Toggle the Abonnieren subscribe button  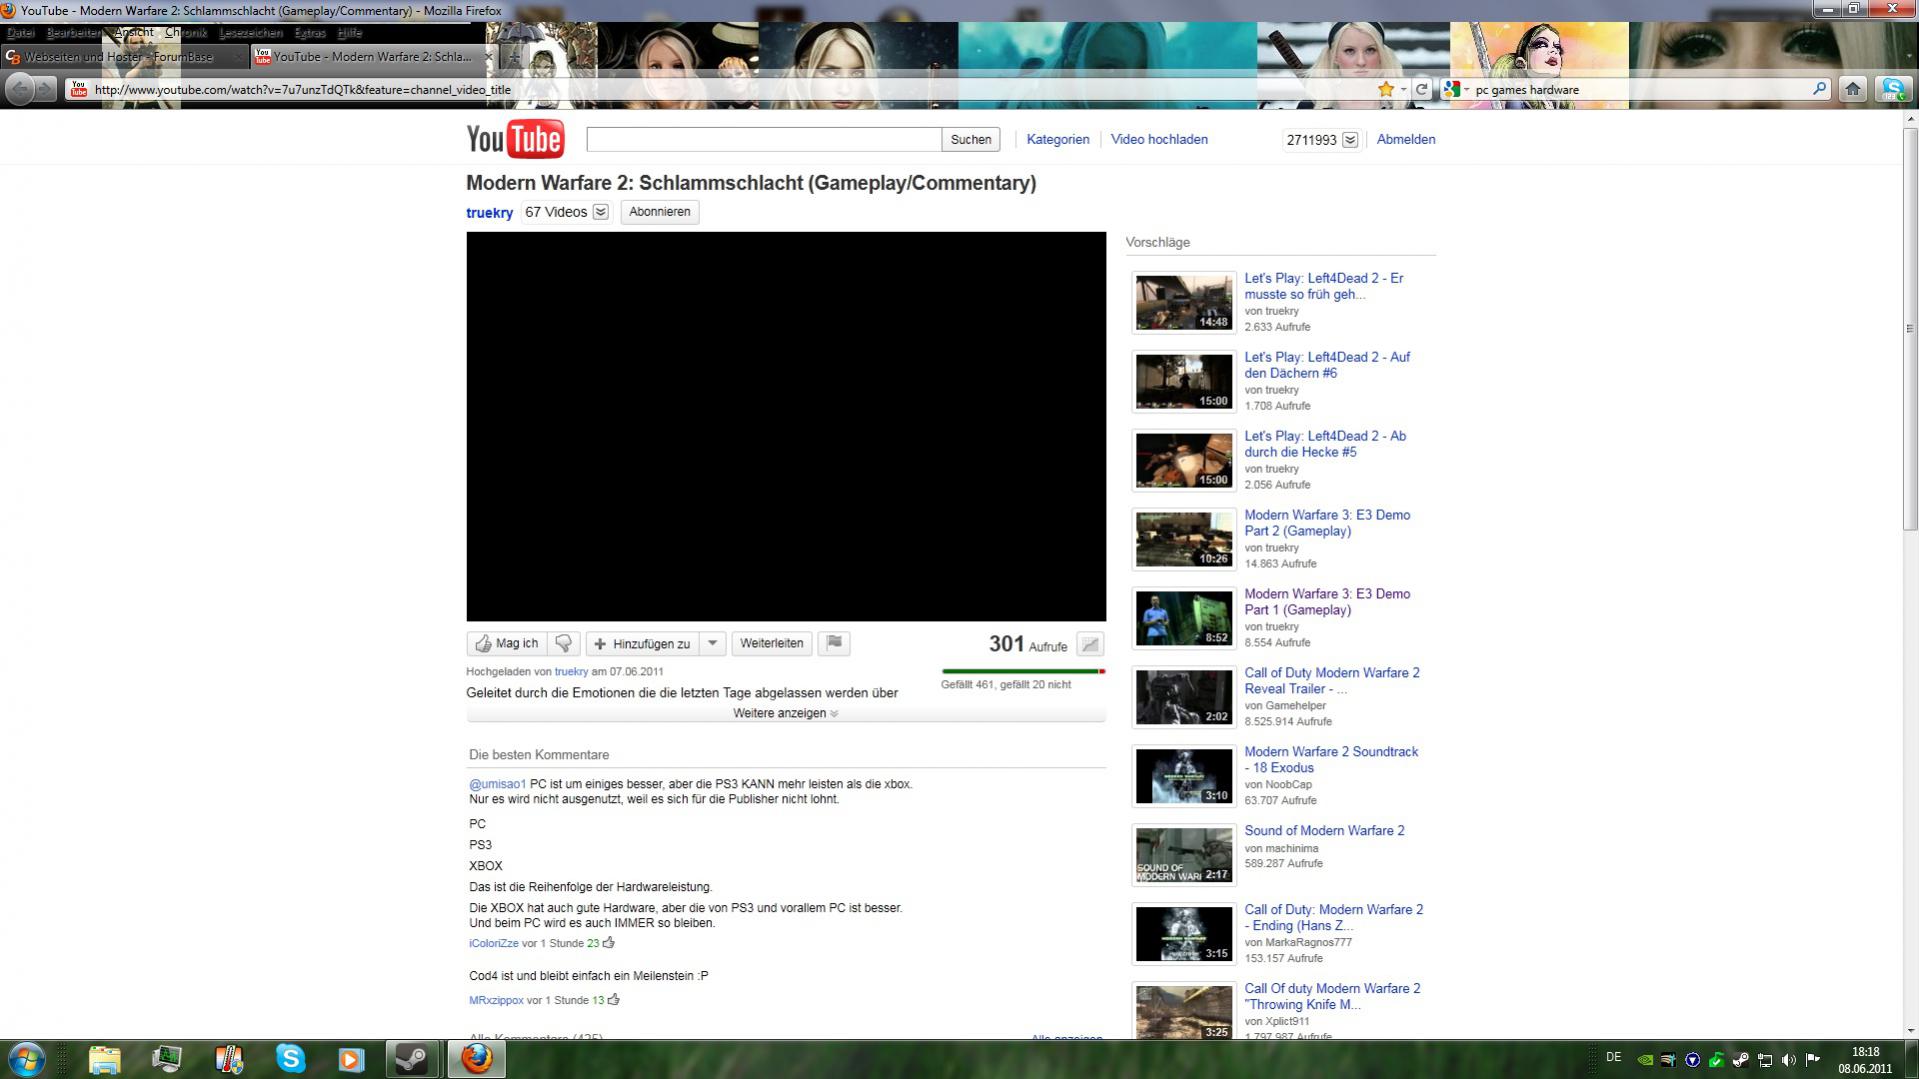click(660, 212)
